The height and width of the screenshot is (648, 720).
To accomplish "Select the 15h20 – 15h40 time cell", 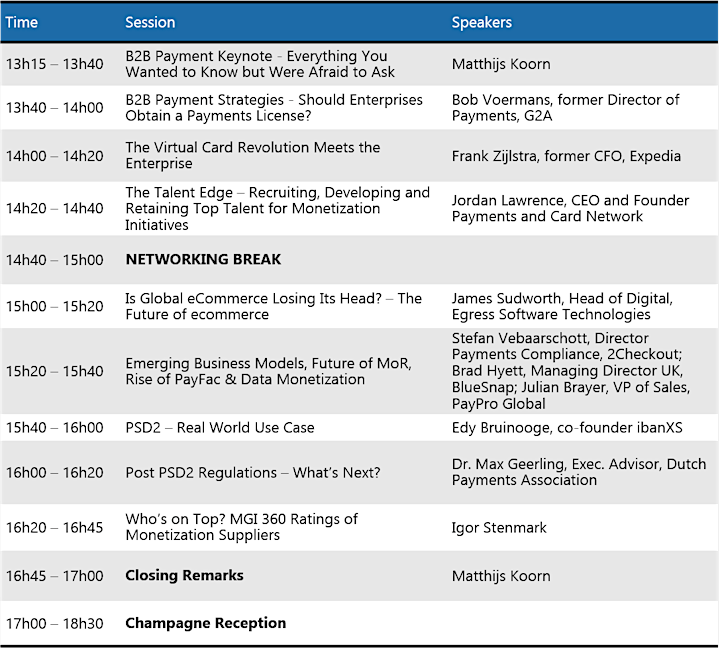I will click(x=55, y=371).
